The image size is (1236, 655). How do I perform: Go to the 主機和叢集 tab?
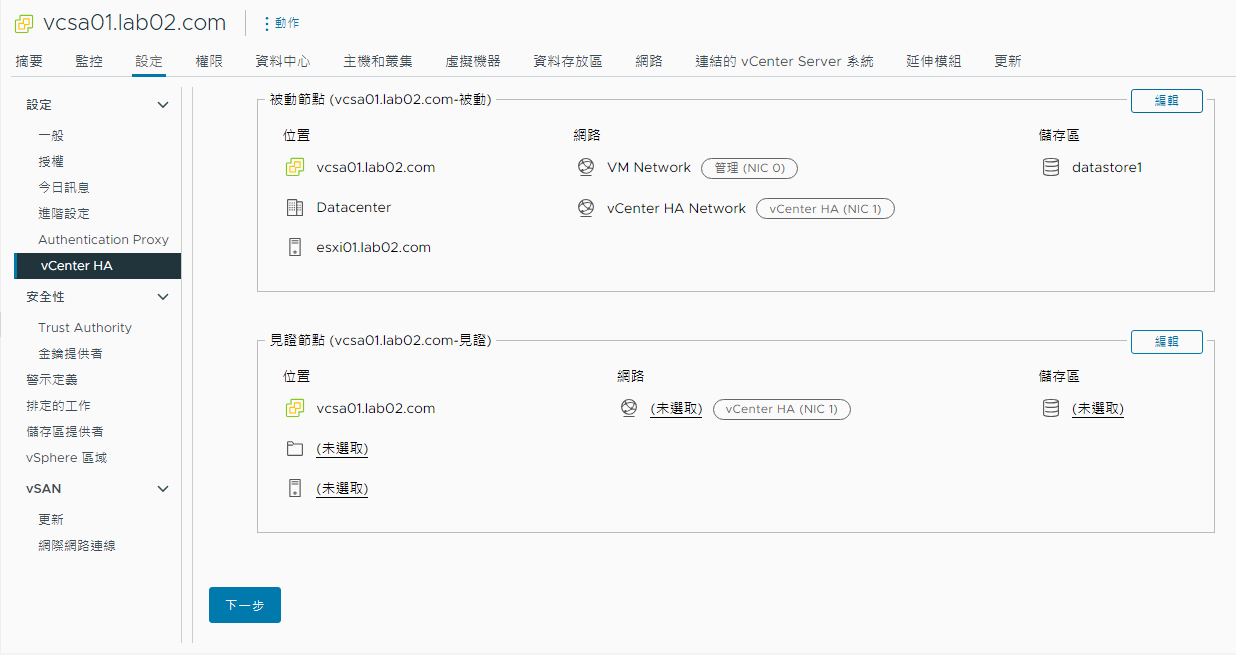[378, 61]
